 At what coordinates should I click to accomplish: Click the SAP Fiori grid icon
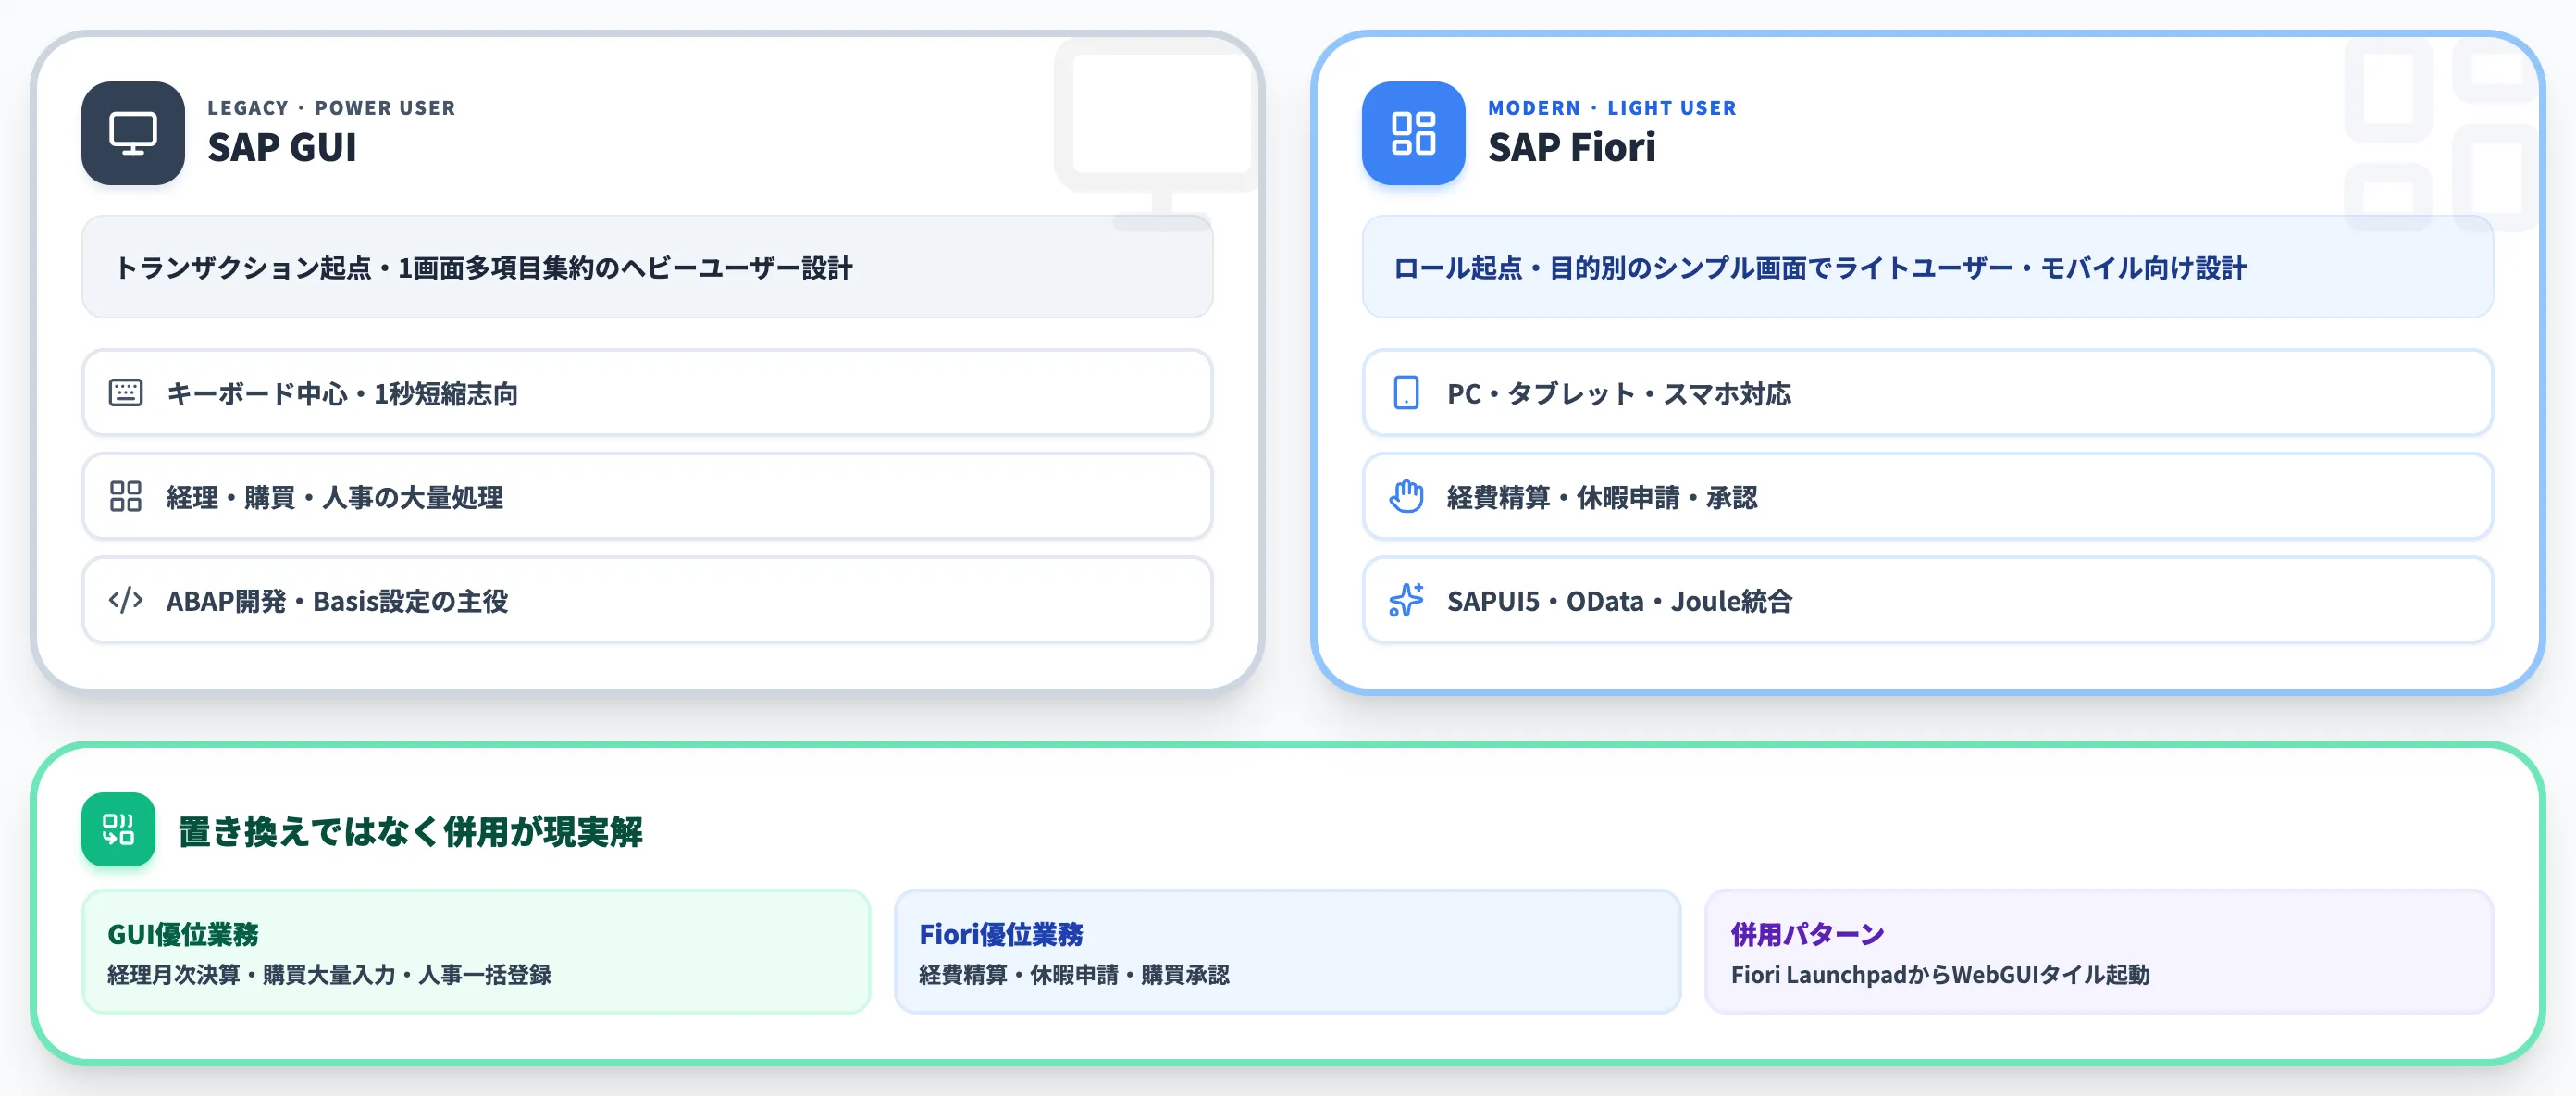coord(1413,133)
